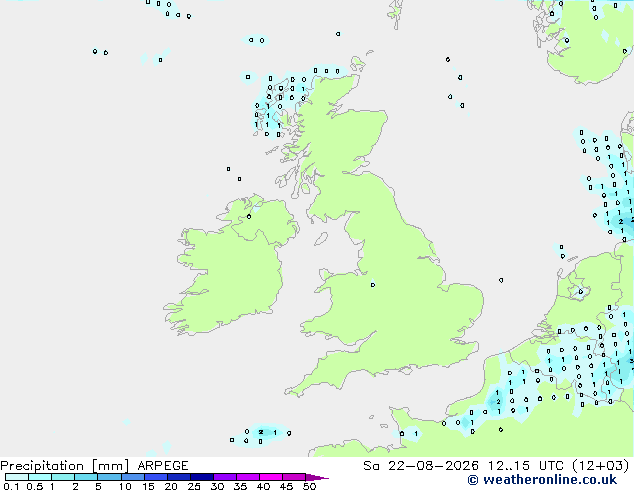The width and height of the screenshot is (634, 490).
Task: Select the legend swatch between 2 and 5 mm
Action: pyautogui.click(x=86, y=477)
